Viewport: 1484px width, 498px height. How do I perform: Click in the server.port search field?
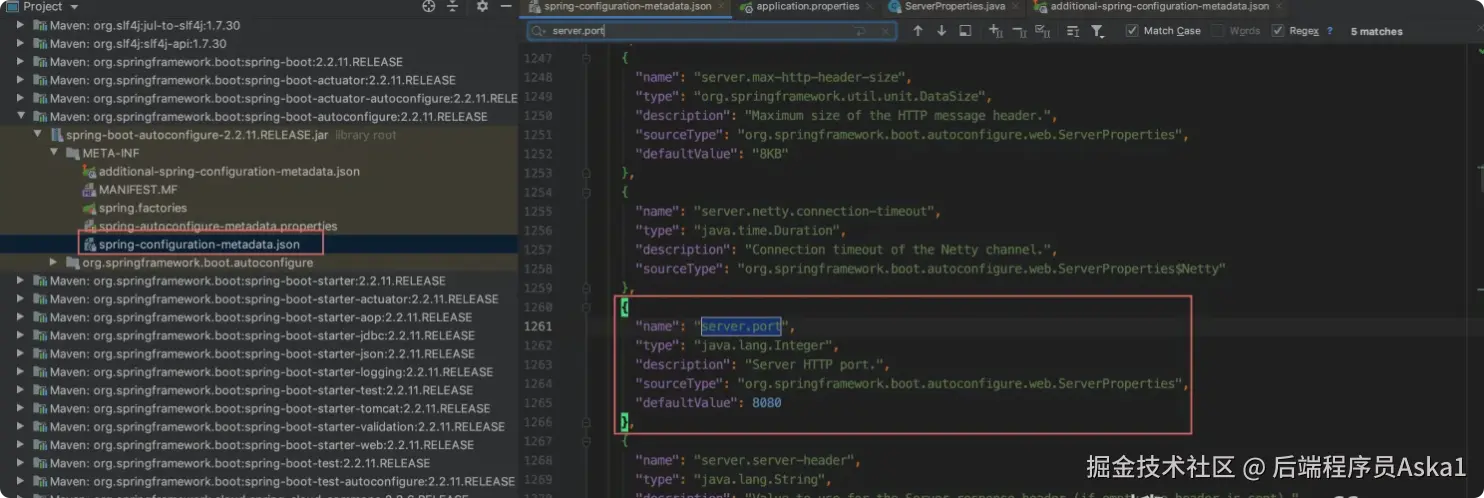(700, 31)
